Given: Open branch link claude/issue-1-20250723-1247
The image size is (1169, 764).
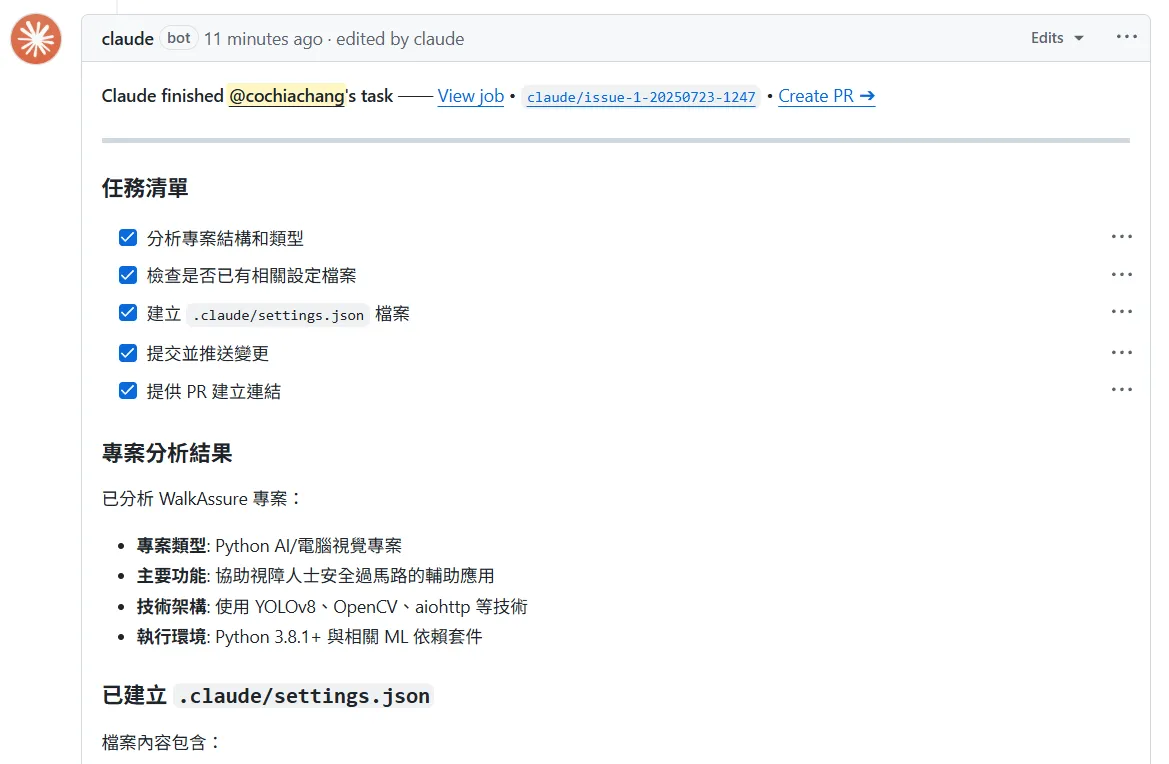Looking at the screenshot, I should click(x=641, y=97).
